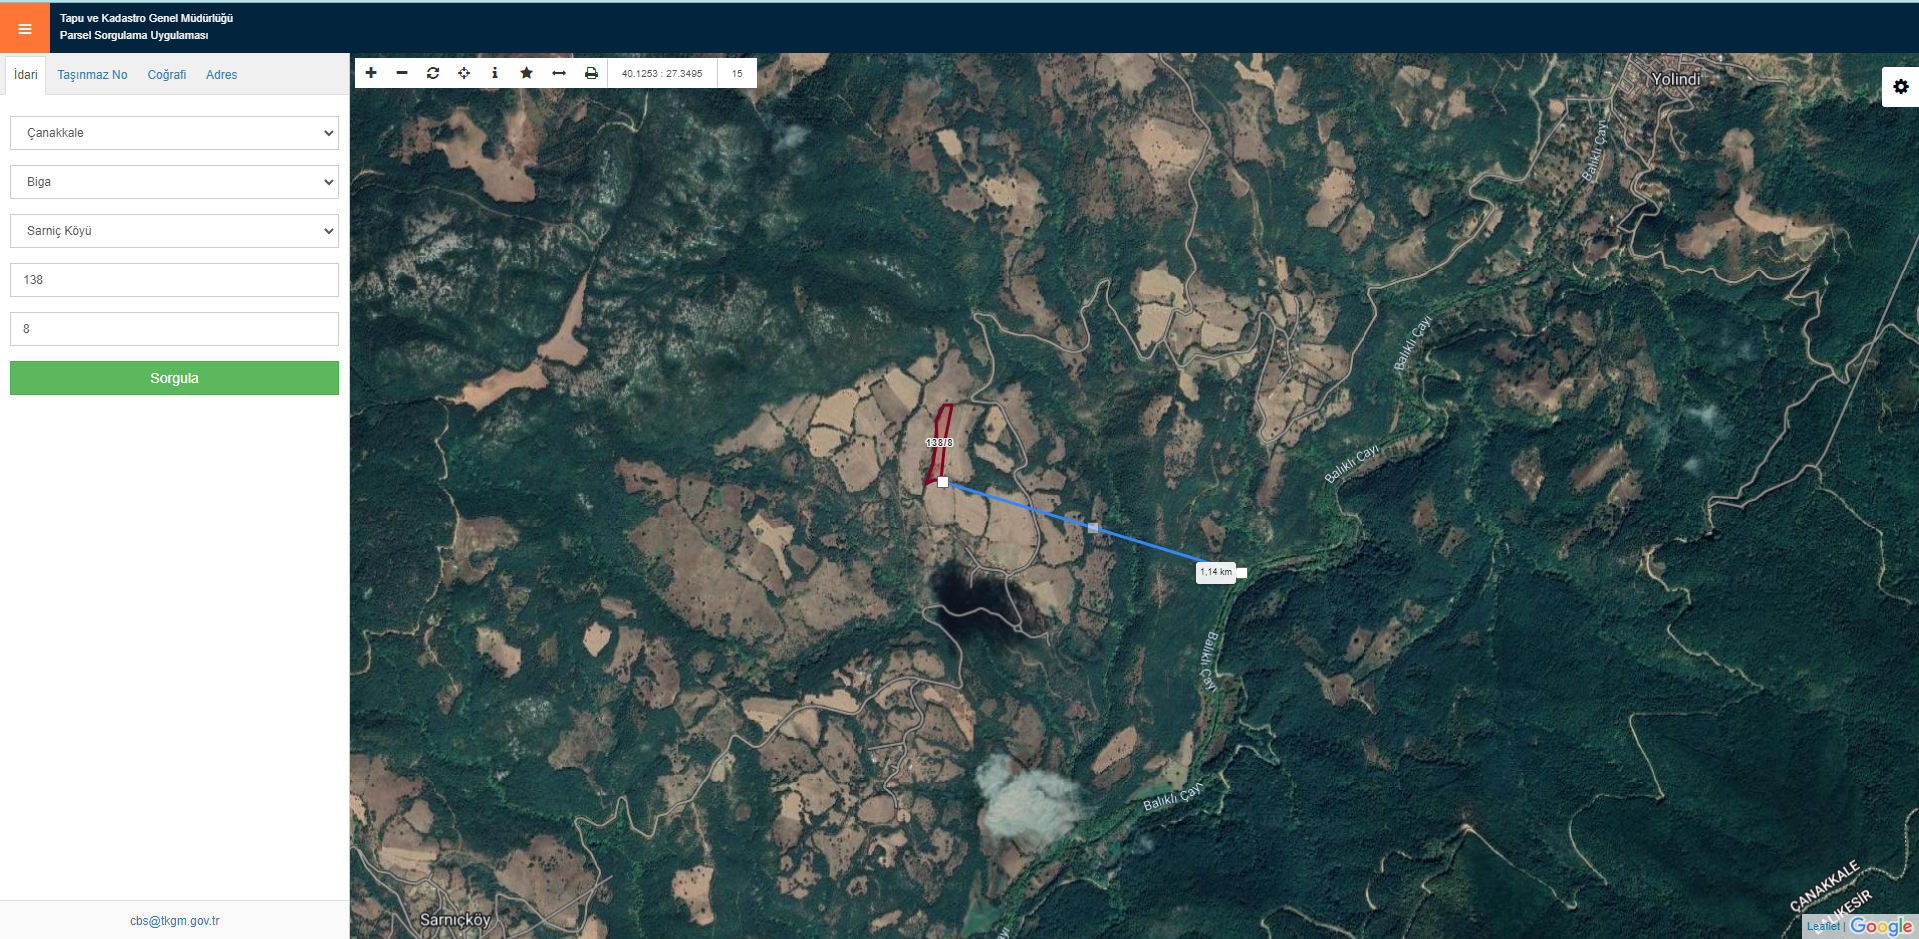The image size is (1919, 939).
Task: Click the cbs@tkgm.gov.tr email link
Action: point(174,921)
